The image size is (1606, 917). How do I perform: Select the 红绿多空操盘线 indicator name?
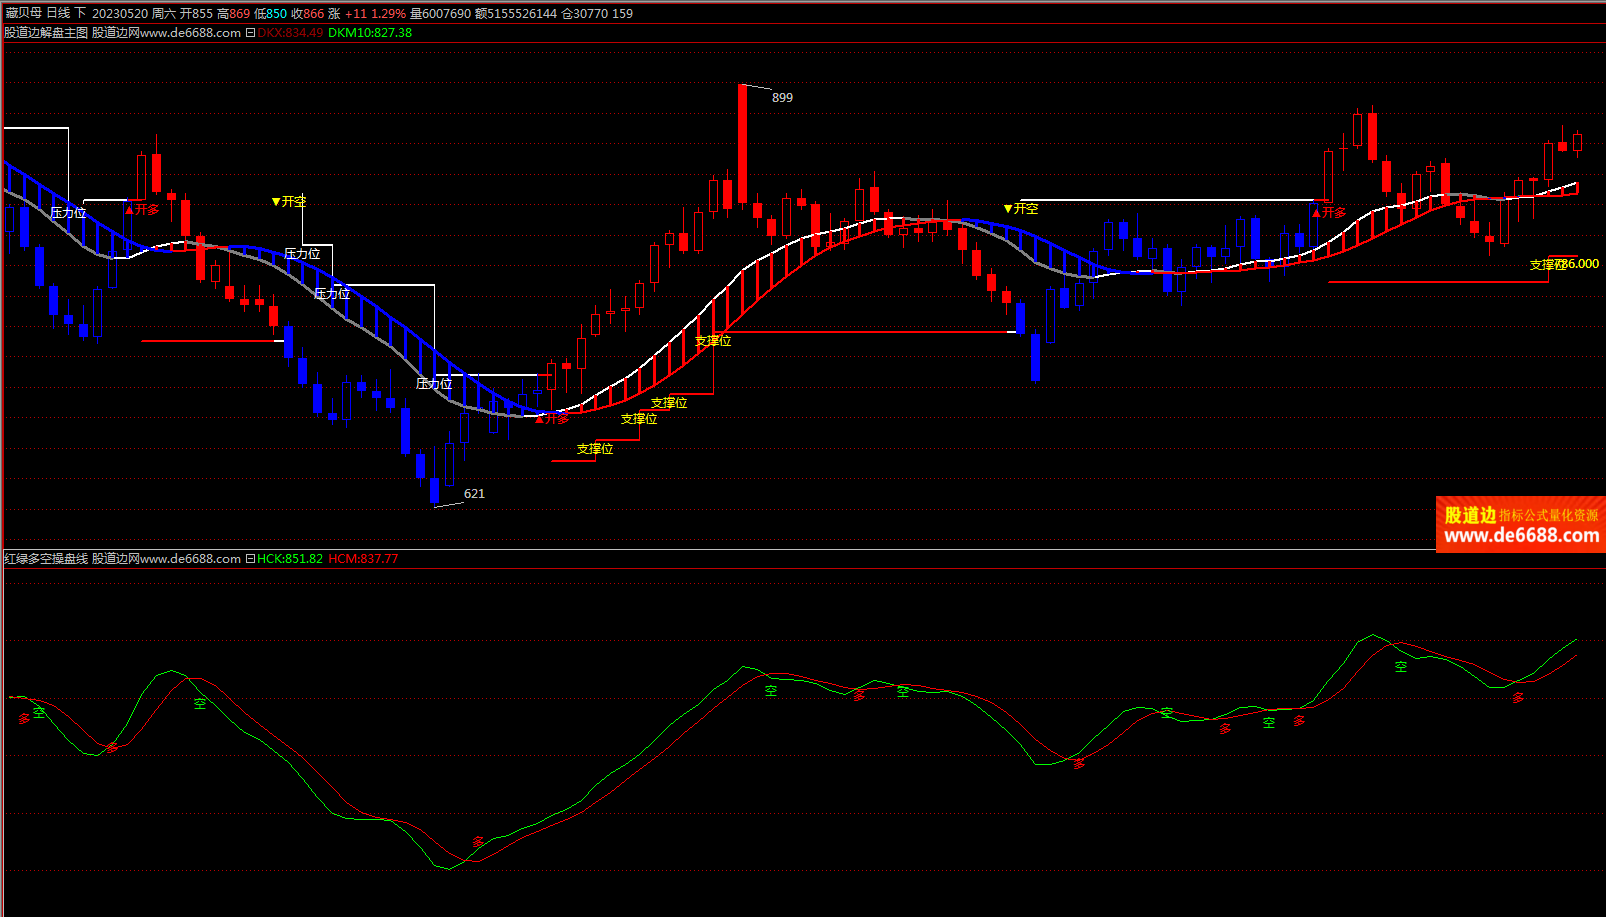click(46, 559)
